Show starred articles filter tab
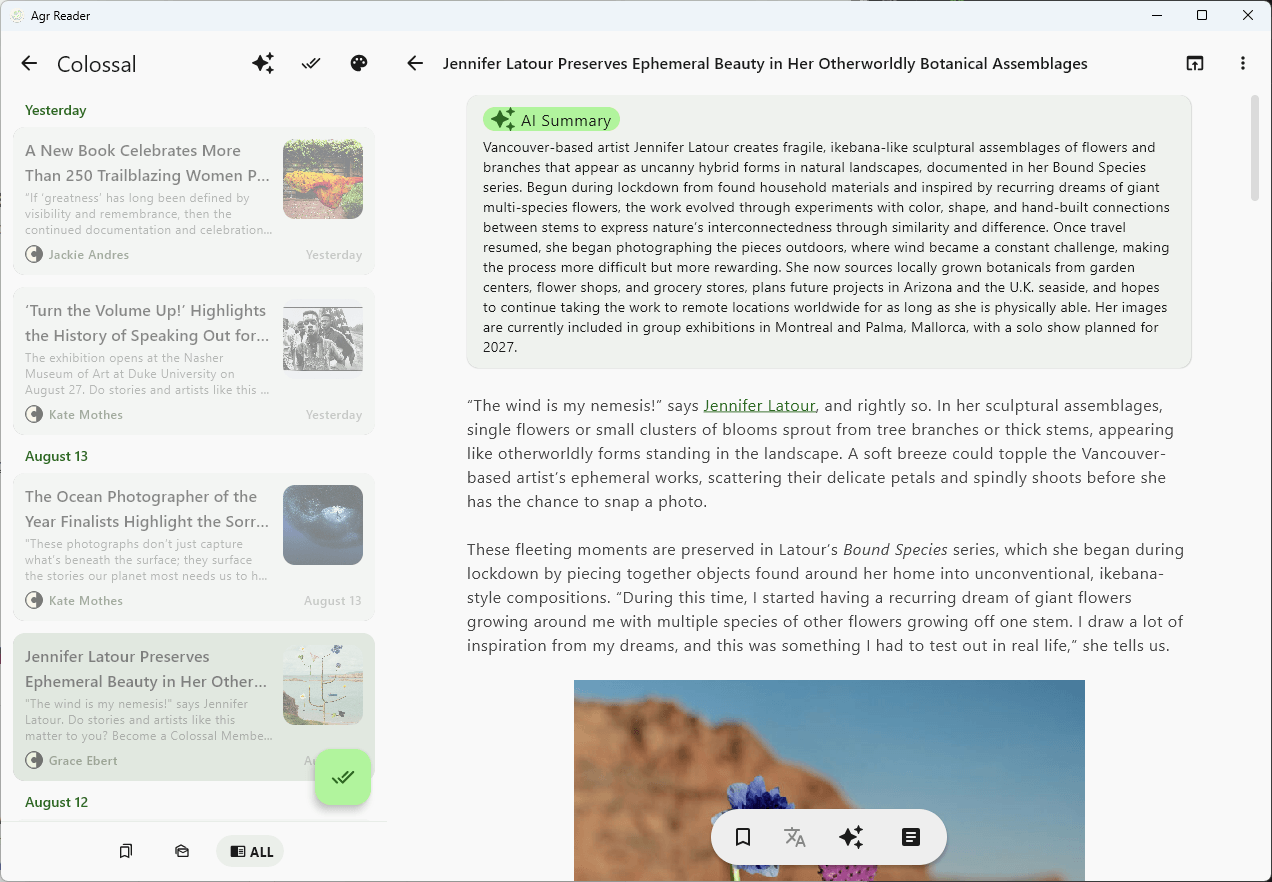The height and width of the screenshot is (882, 1272). [x=126, y=851]
